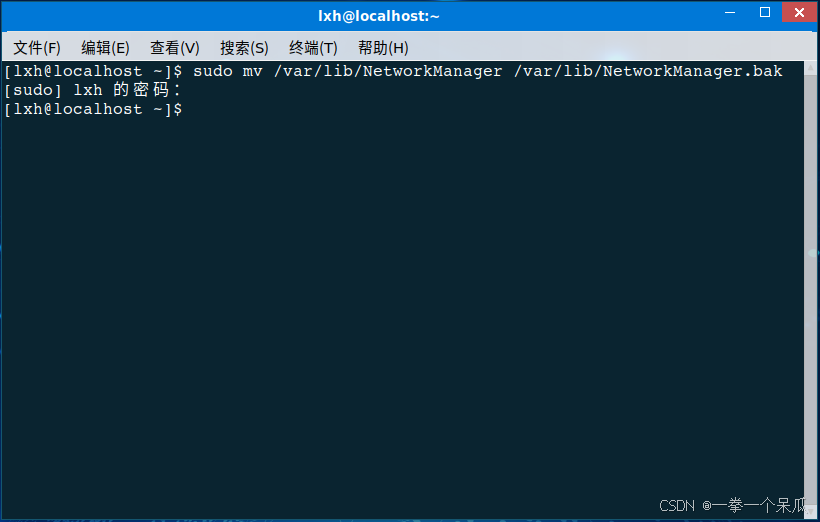Click the CSDN watermark text
The width and height of the screenshot is (820, 522).
coord(677,506)
